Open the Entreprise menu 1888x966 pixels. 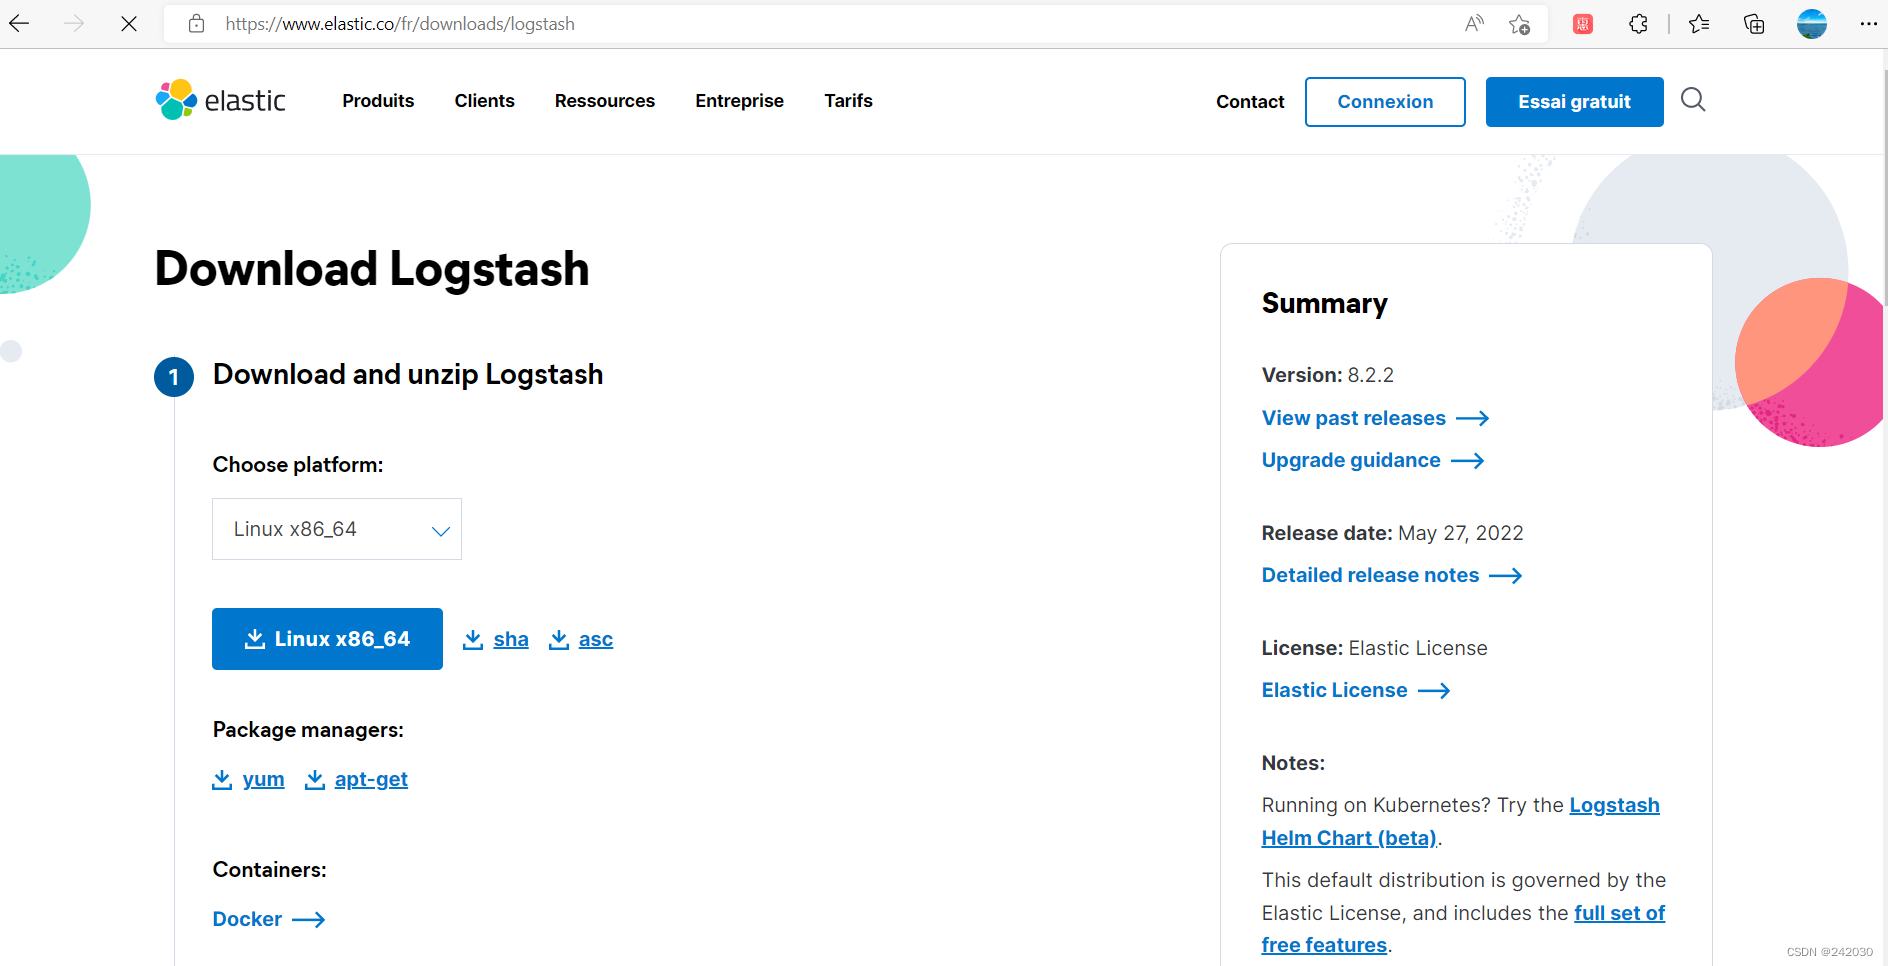[740, 101]
